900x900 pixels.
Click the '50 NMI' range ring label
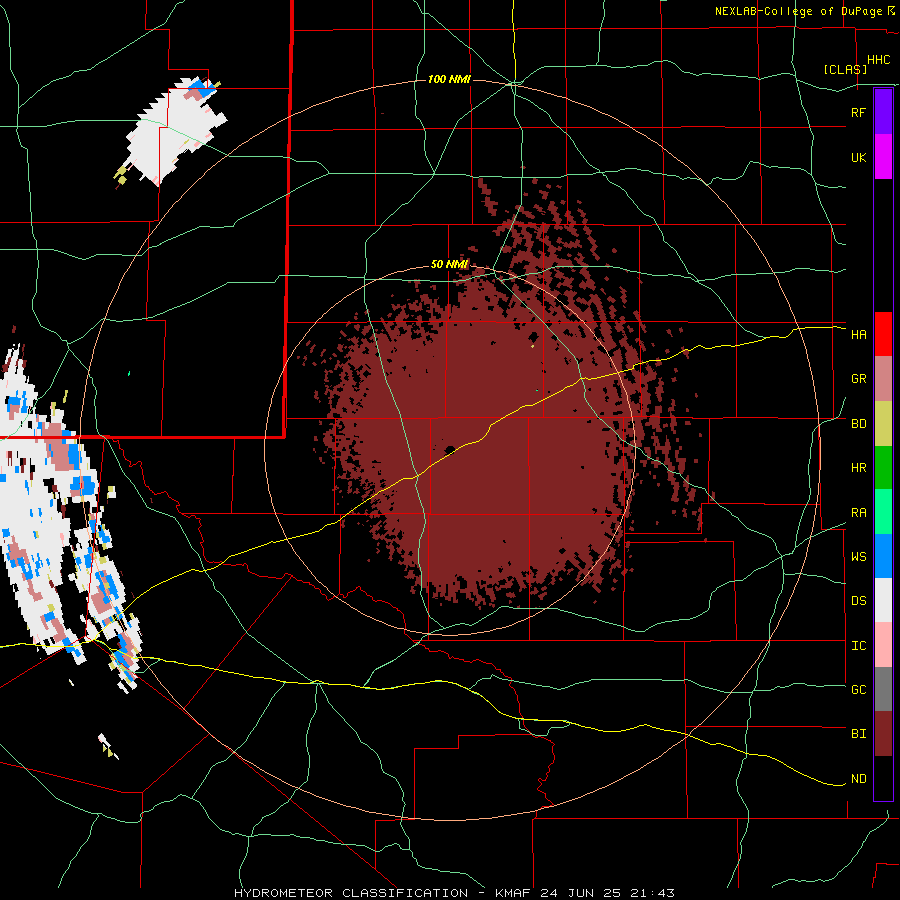point(449,264)
